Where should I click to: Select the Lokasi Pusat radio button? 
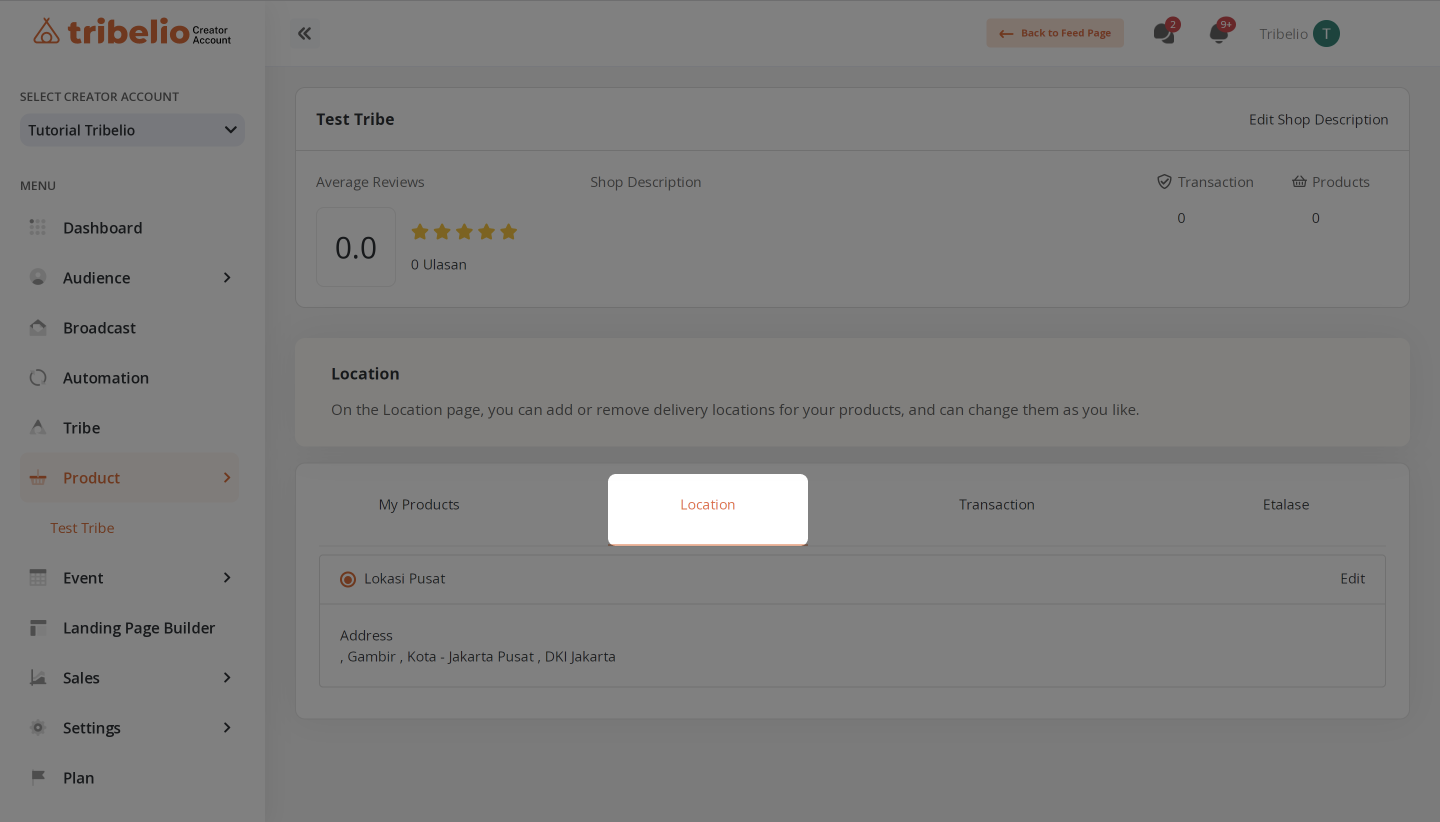coord(348,579)
